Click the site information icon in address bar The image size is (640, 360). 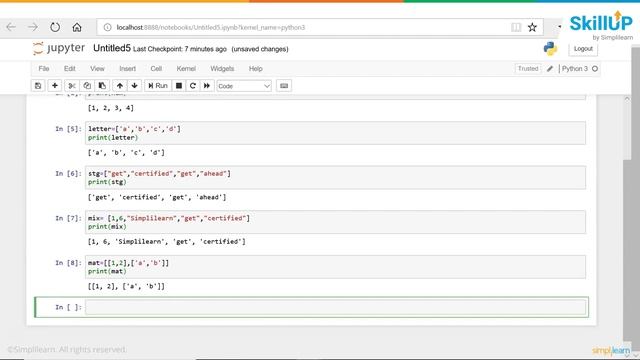click(x=107, y=27)
